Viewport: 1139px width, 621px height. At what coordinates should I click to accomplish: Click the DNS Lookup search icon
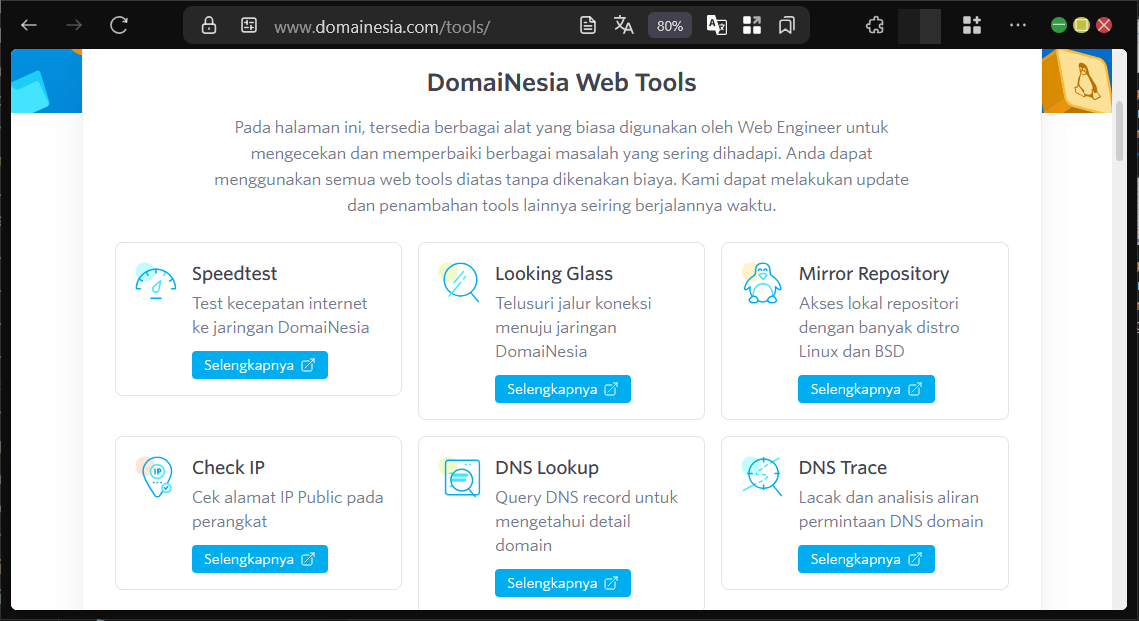(461, 477)
